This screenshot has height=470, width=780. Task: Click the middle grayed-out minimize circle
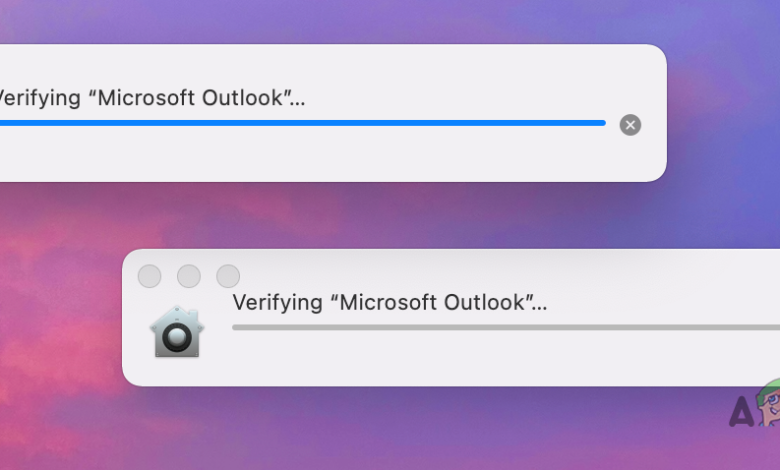189,276
